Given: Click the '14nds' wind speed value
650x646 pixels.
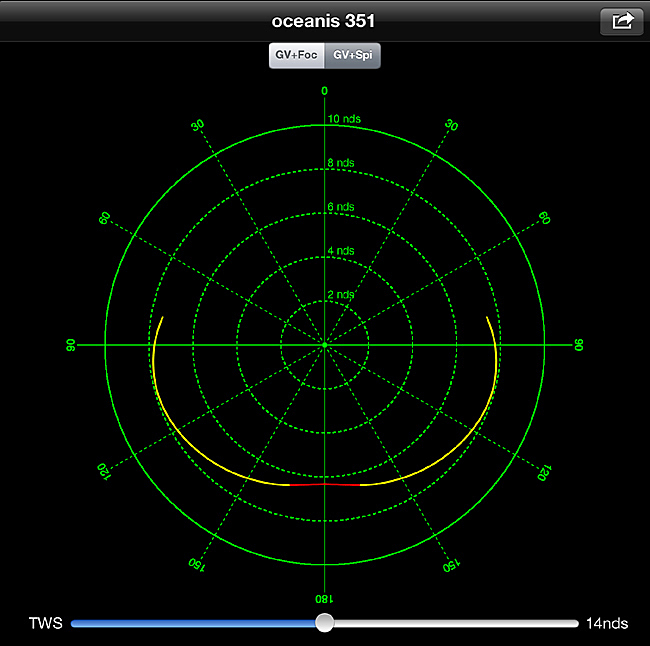Looking at the screenshot, I should [607, 623].
